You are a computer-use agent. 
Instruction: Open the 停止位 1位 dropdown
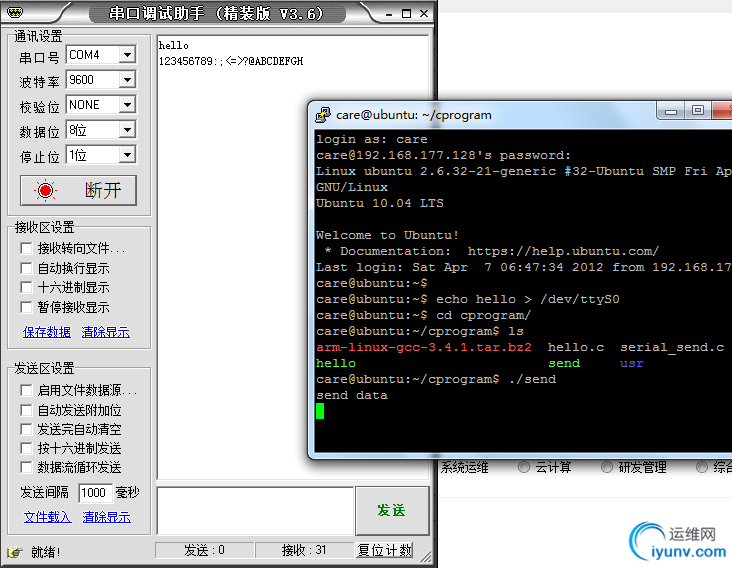(x=127, y=155)
